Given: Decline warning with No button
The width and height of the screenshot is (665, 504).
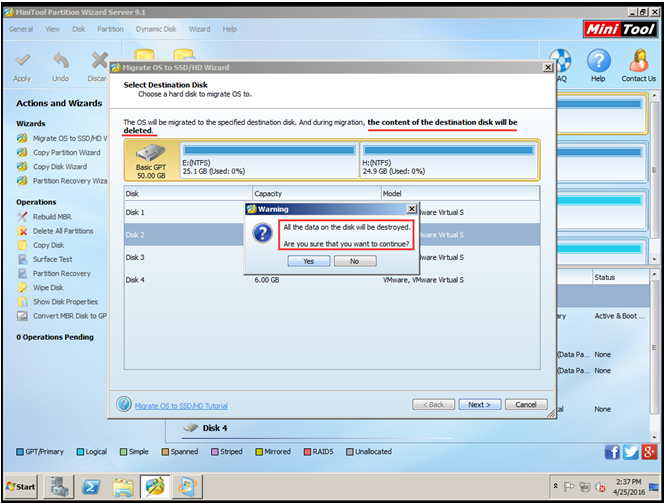Looking at the screenshot, I should 355,261.
